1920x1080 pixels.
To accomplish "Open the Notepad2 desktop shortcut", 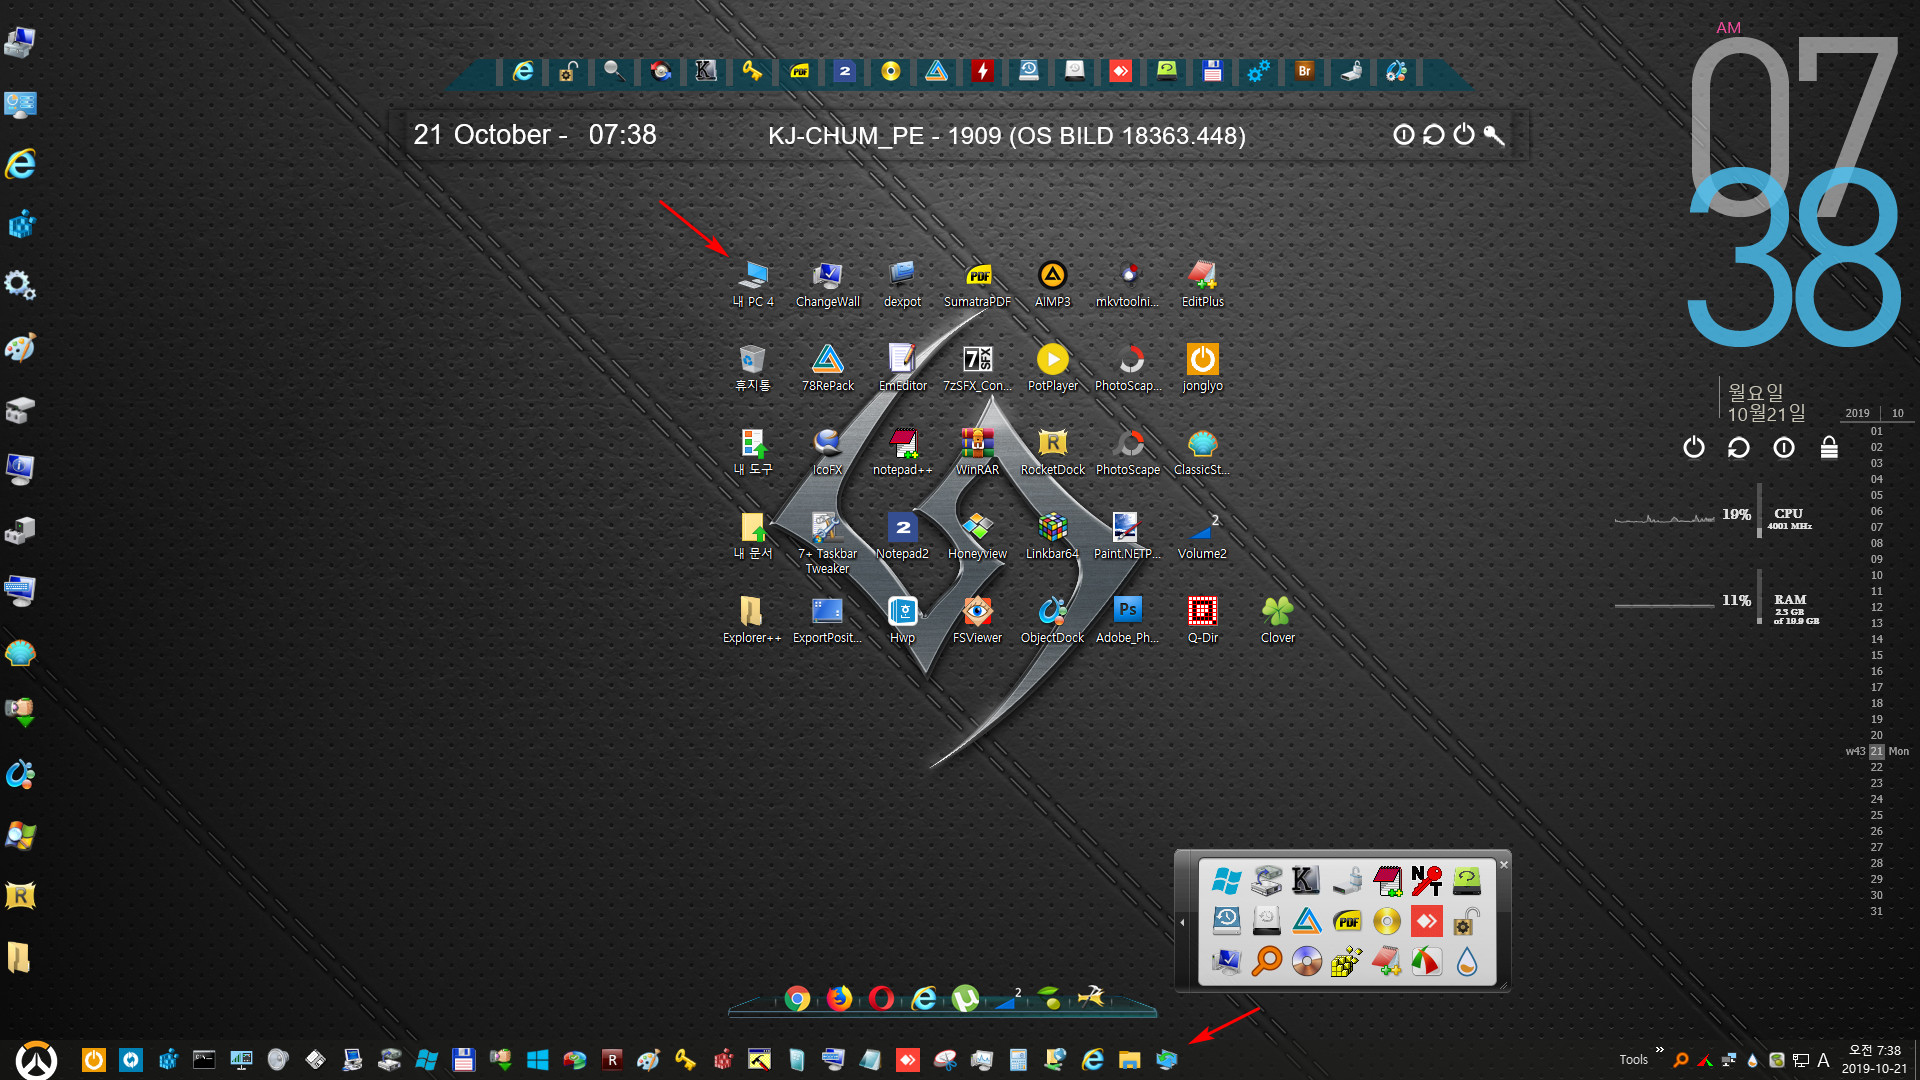I will tap(902, 536).
